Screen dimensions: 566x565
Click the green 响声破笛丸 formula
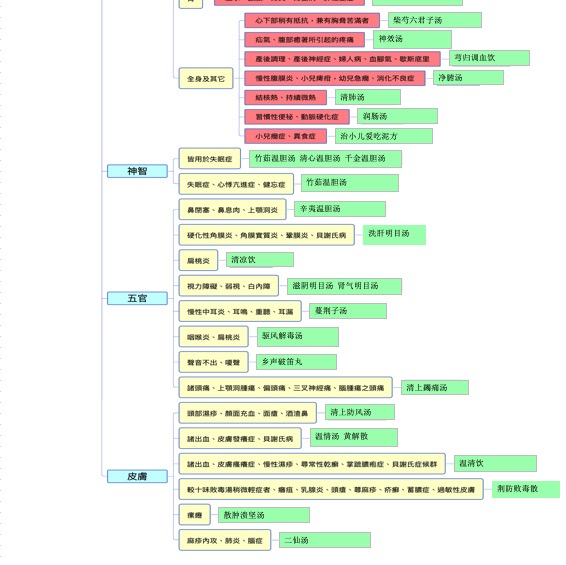point(296,362)
